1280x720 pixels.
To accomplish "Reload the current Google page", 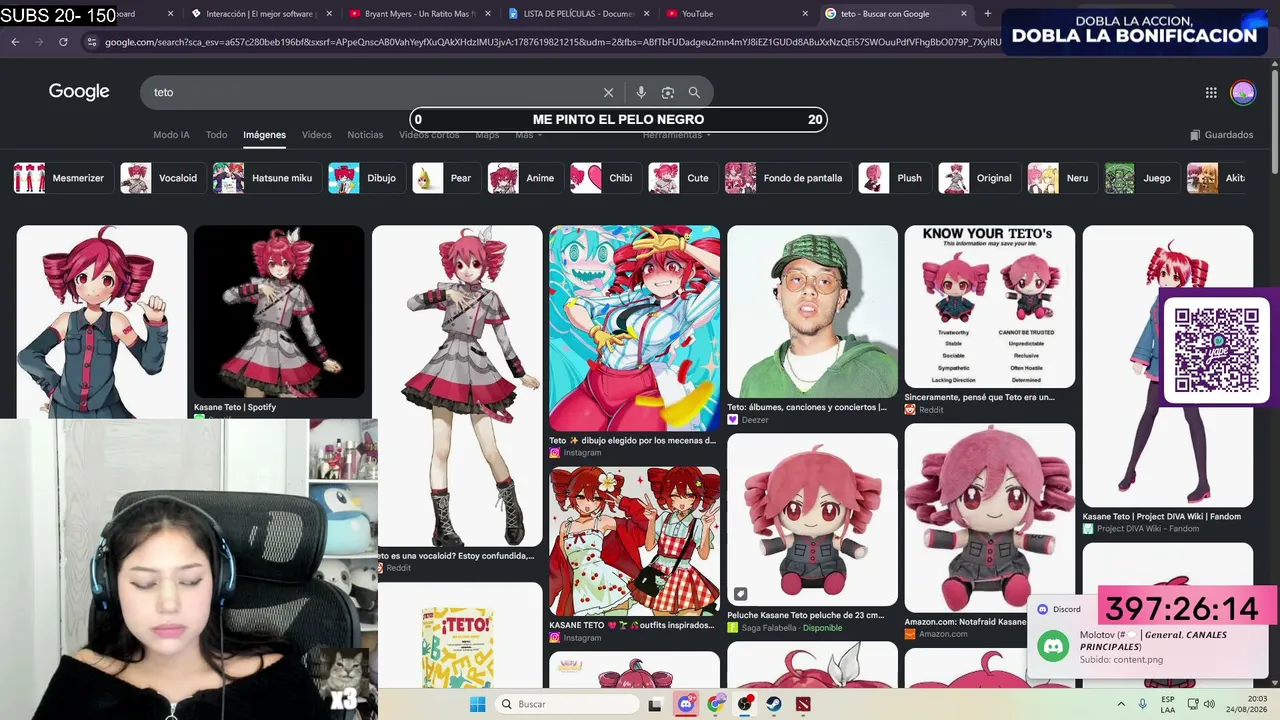I will (x=63, y=42).
